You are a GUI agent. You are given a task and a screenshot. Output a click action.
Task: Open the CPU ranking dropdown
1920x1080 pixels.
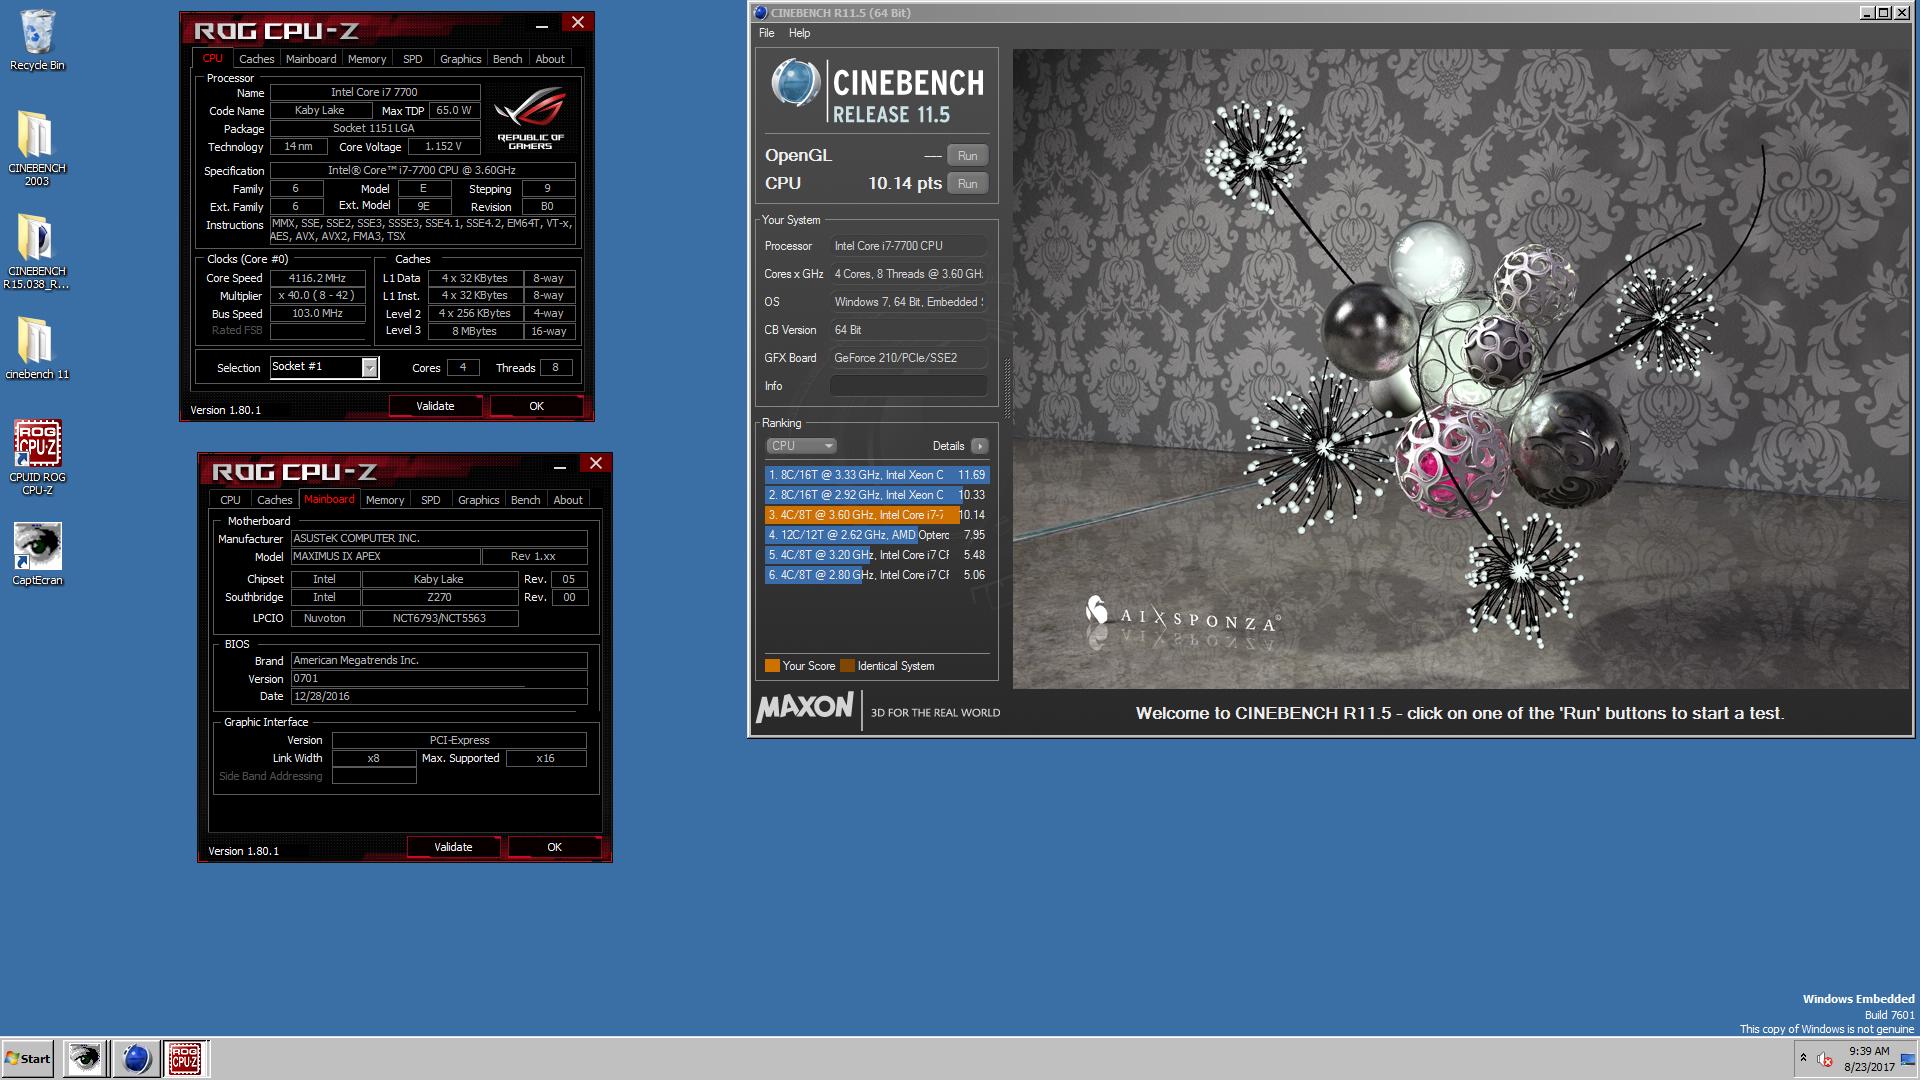coord(801,446)
